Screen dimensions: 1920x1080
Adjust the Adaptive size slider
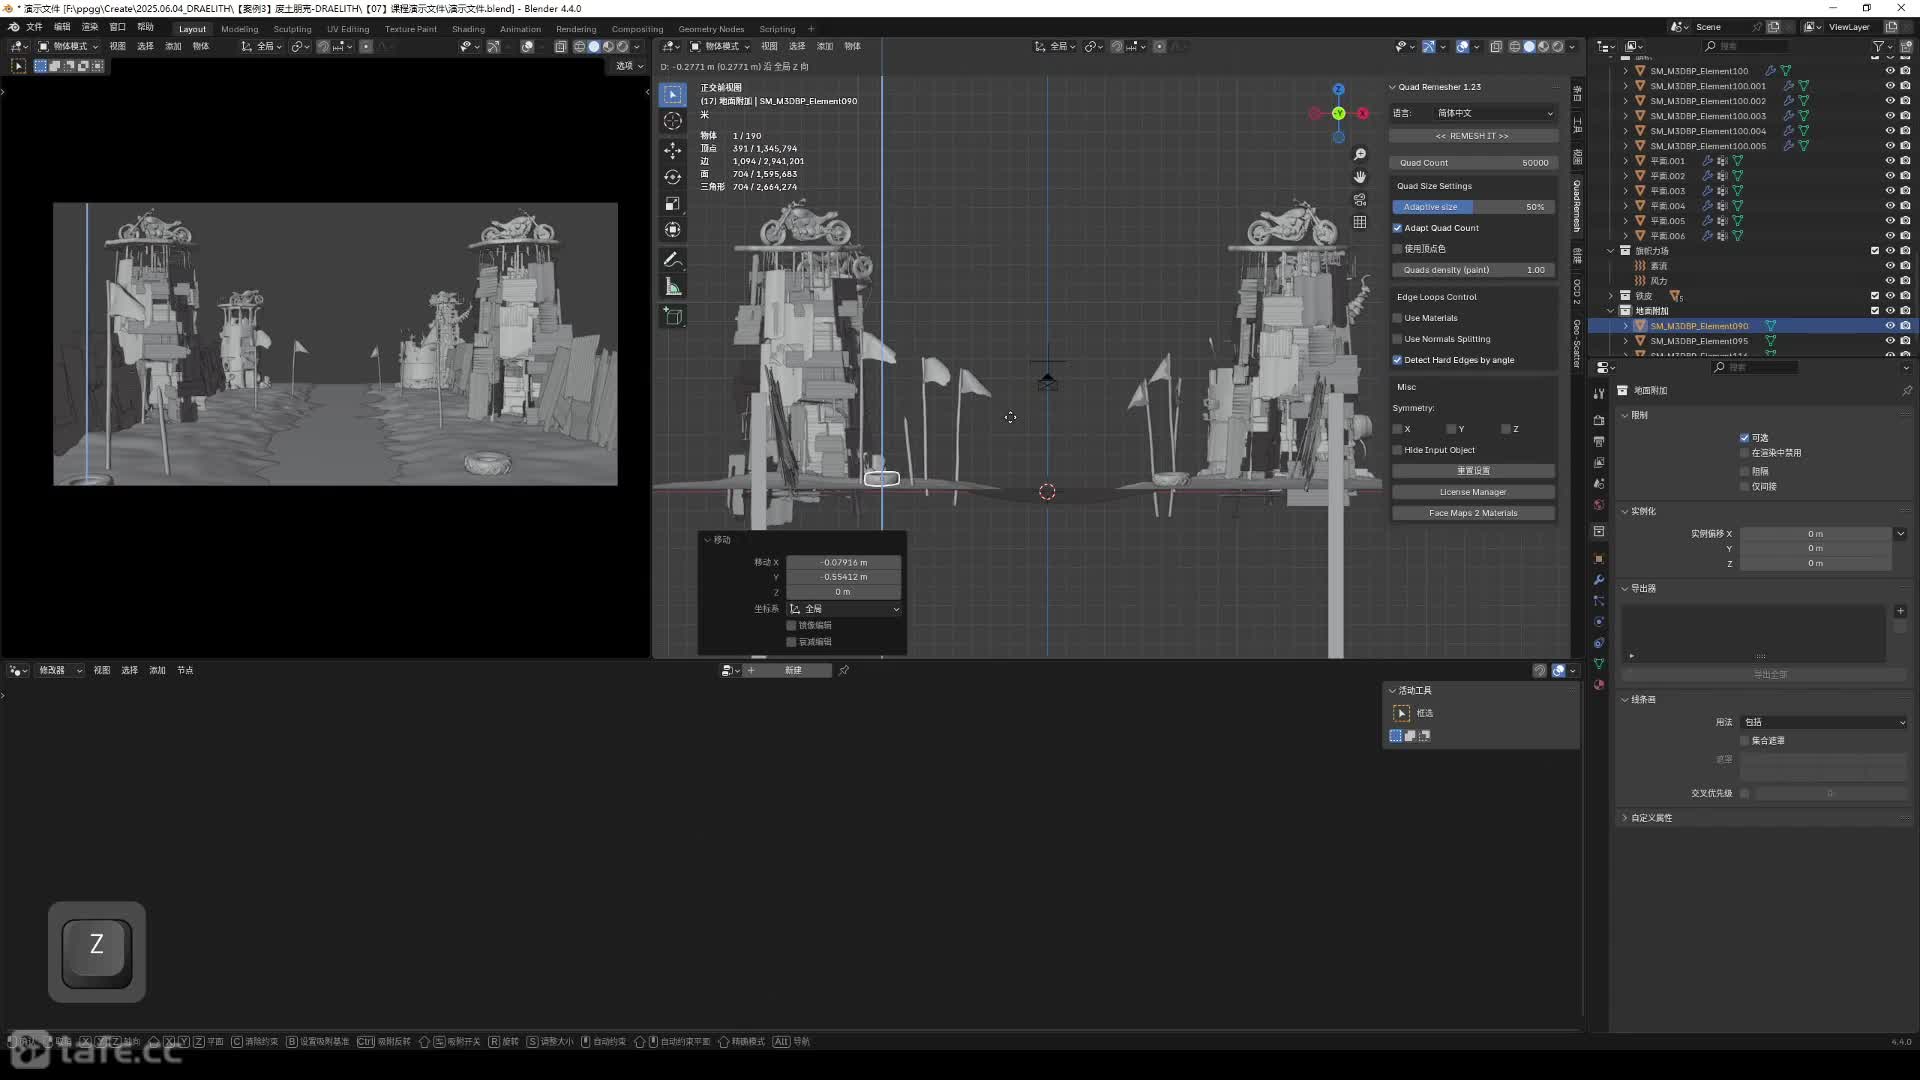tap(1473, 207)
